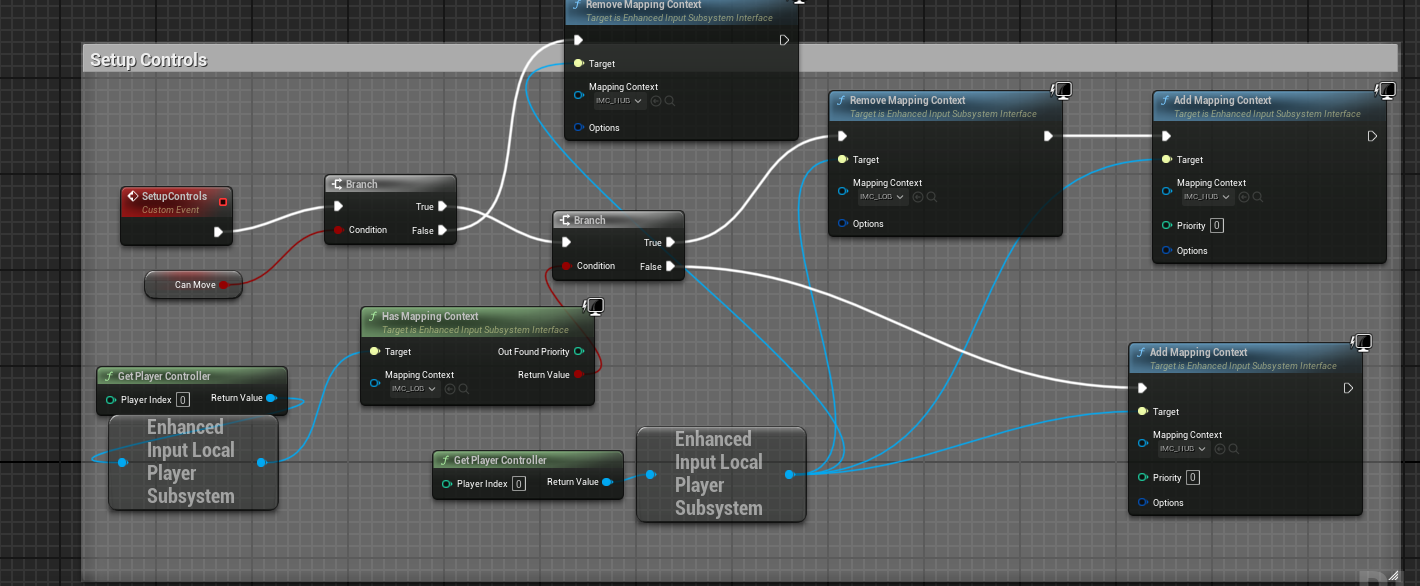Open Mapping Context dropdown in lower Add Mapping Context
The width and height of the screenshot is (1420, 586).
coord(1183,449)
